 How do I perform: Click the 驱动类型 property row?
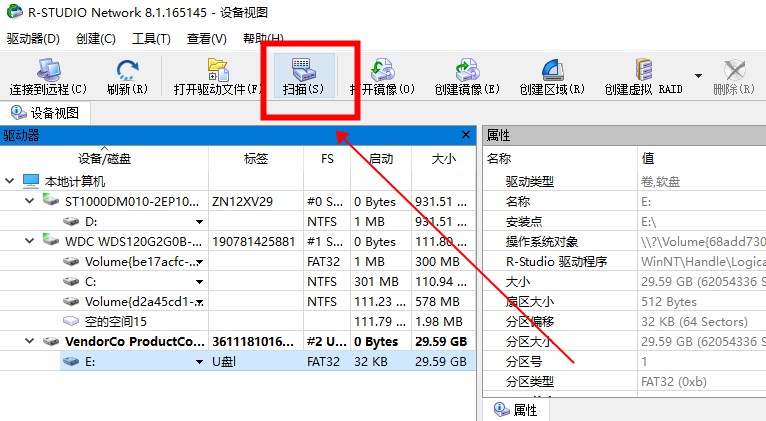(x=624, y=182)
